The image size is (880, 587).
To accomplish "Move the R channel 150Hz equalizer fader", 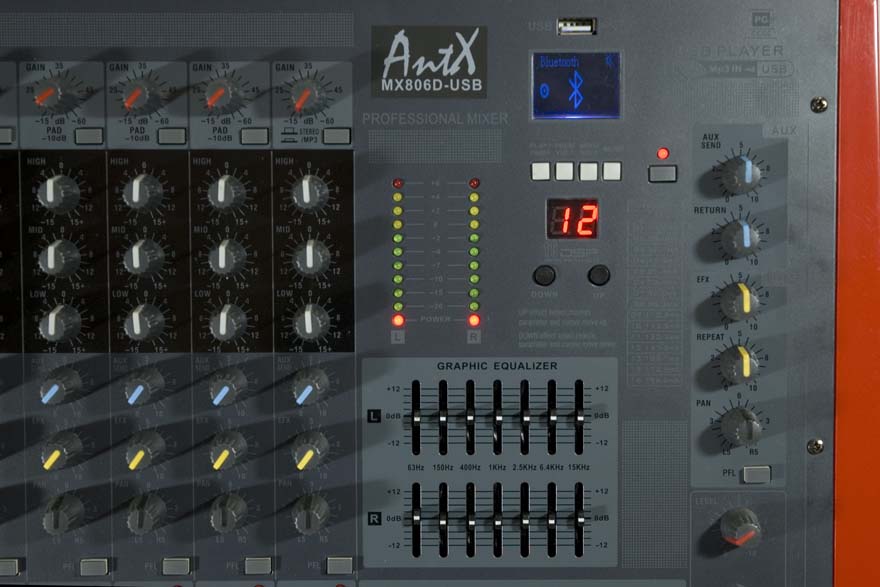I will (x=443, y=522).
